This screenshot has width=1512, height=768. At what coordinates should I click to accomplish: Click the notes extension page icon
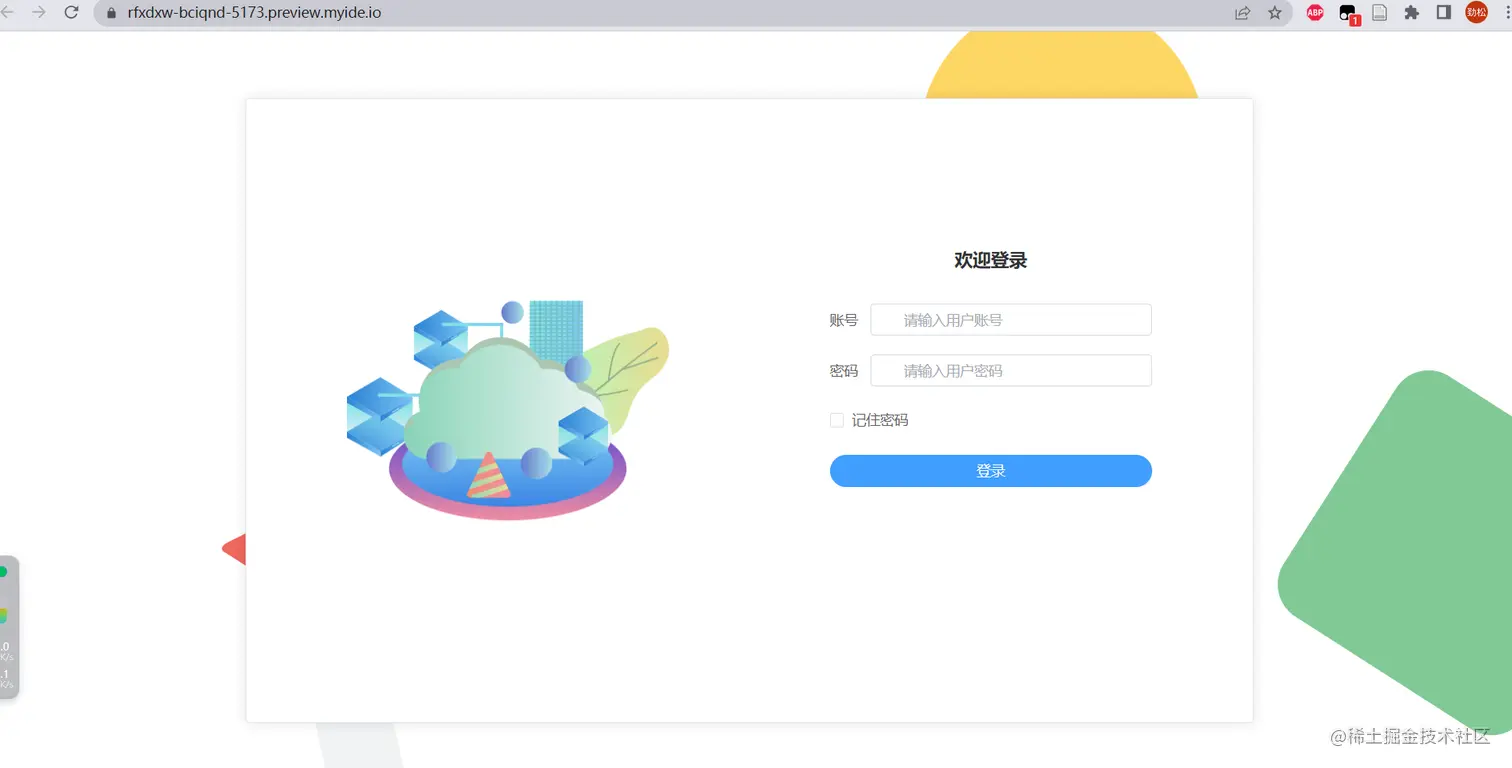click(1379, 13)
